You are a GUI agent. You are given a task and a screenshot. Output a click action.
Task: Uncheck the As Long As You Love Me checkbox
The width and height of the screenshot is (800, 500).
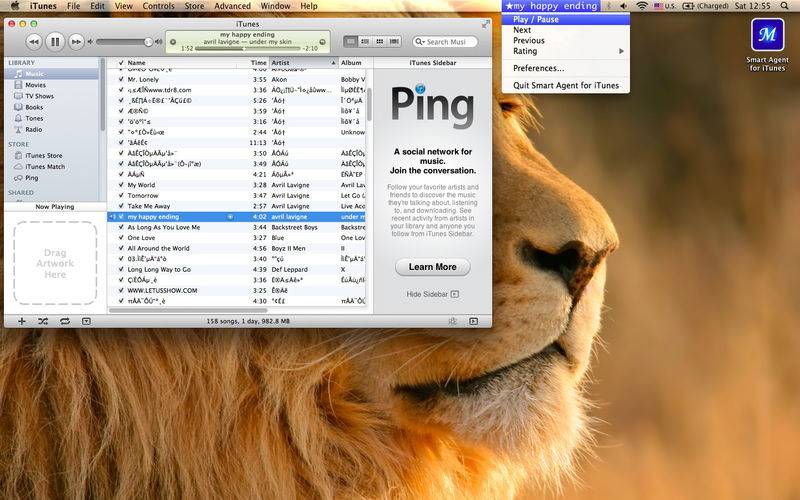[121, 227]
